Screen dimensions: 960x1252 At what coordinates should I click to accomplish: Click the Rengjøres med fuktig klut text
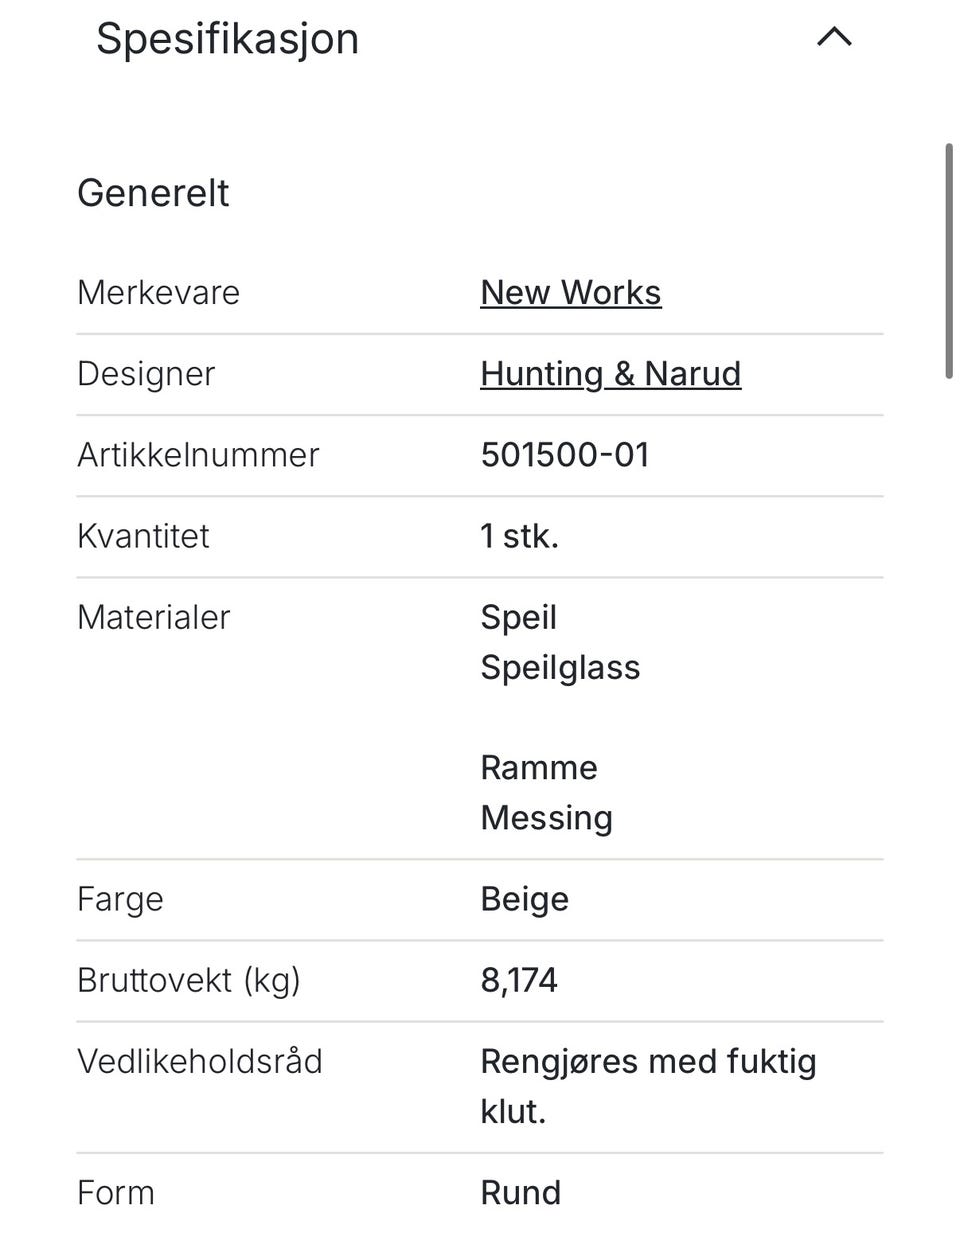pyautogui.click(x=647, y=1061)
